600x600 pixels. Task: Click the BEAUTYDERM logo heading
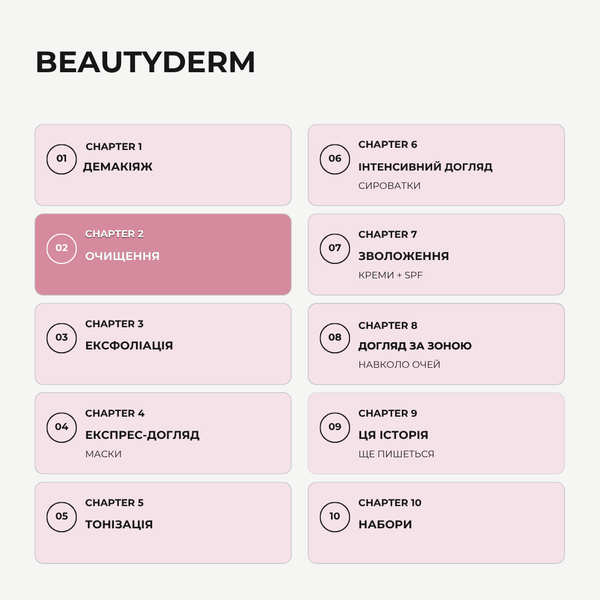[x=145, y=62]
